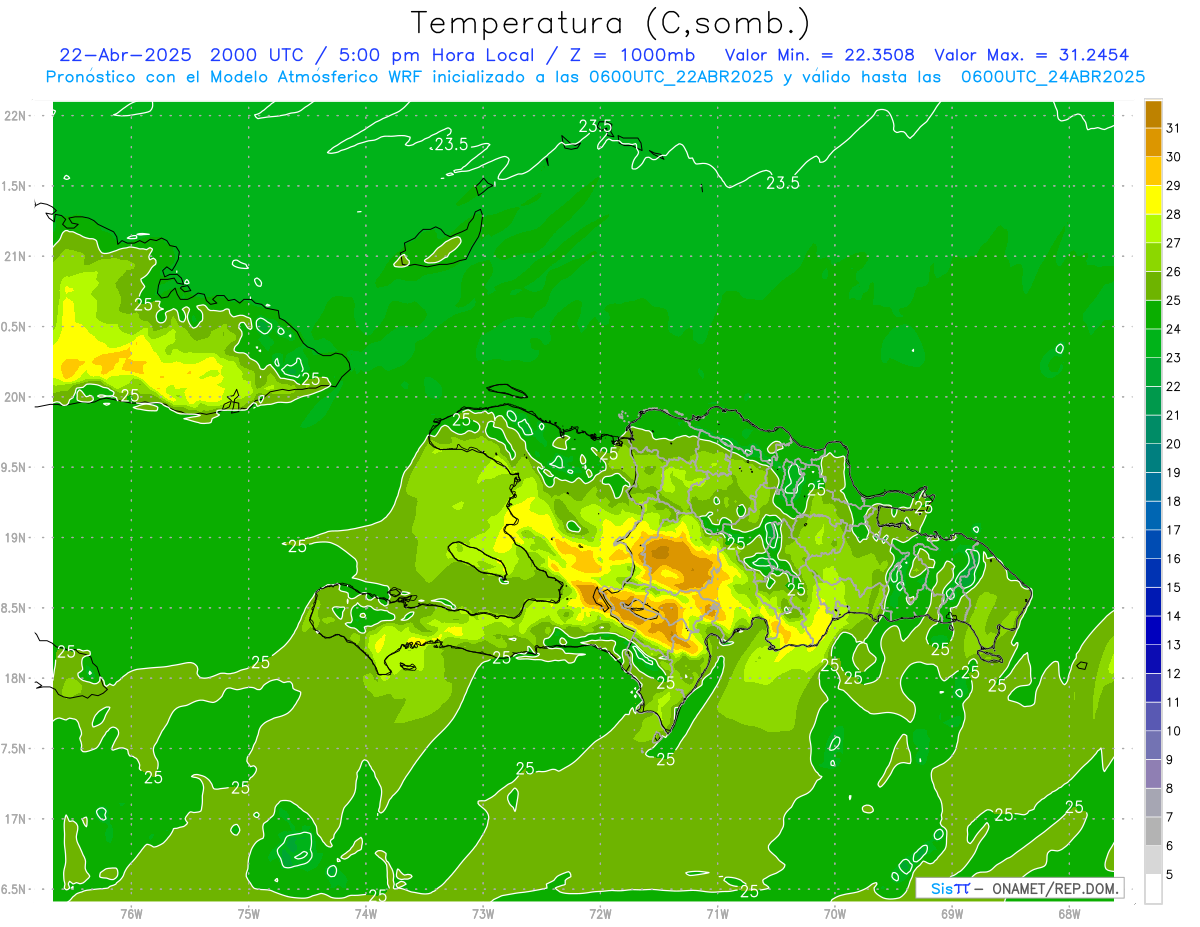
Task: Click legend swatch between 23 and 24
Action: tap(1153, 344)
